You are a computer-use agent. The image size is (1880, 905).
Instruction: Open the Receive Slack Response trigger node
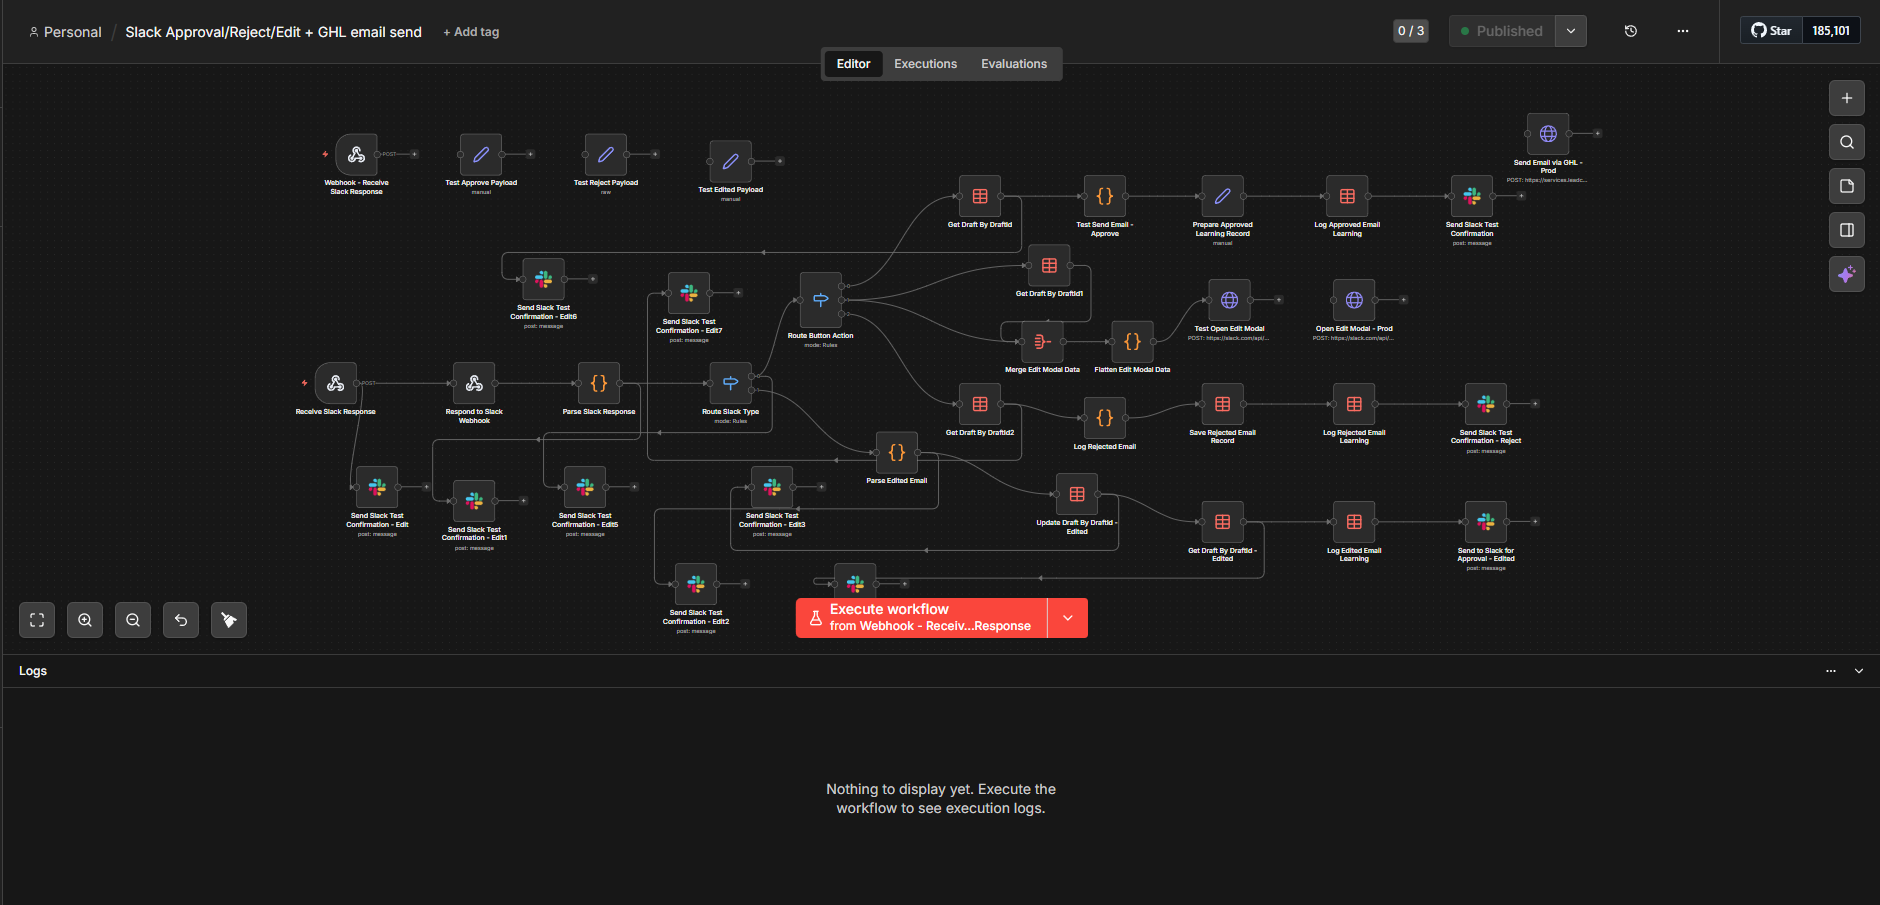336,383
